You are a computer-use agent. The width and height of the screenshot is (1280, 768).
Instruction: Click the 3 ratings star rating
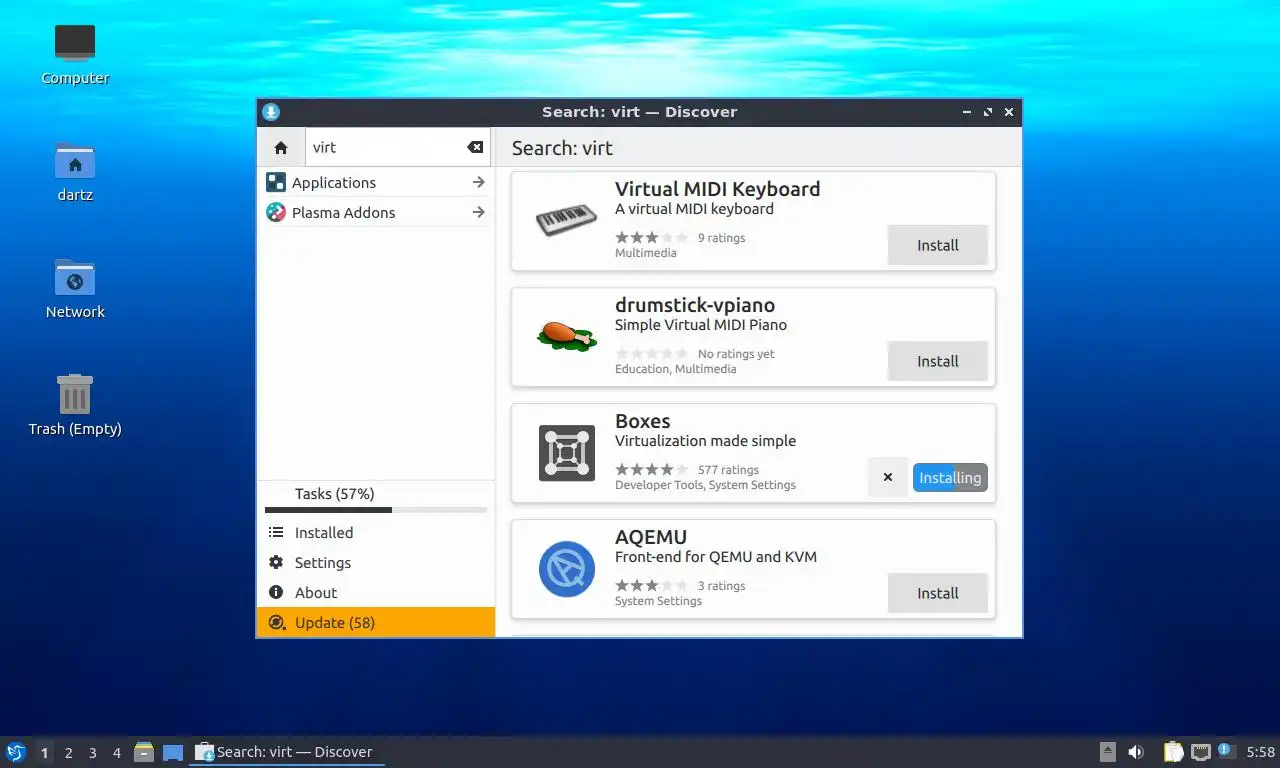[x=651, y=586]
